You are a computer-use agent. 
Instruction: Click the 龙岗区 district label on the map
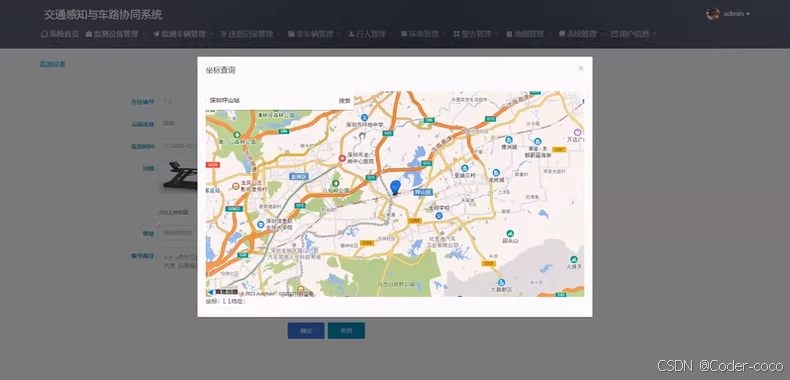click(299, 176)
